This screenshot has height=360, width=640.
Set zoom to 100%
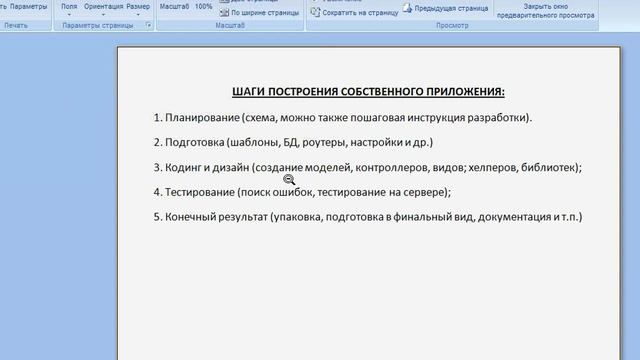click(203, 7)
